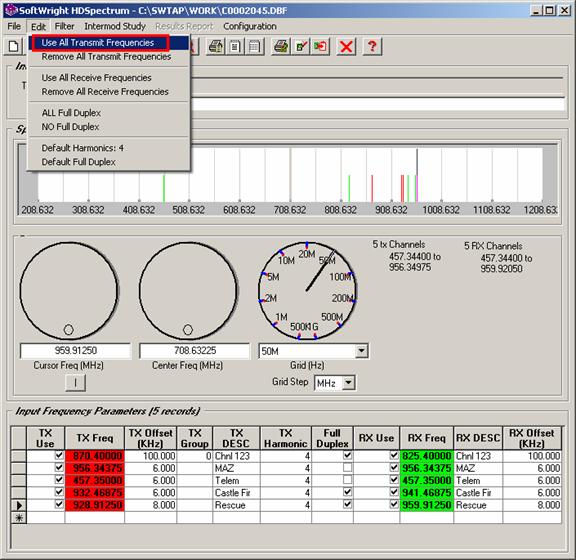This screenshot has height=560, width=576.
Task: Click the Cursor Freq field 959.91250
Action: 75,351
